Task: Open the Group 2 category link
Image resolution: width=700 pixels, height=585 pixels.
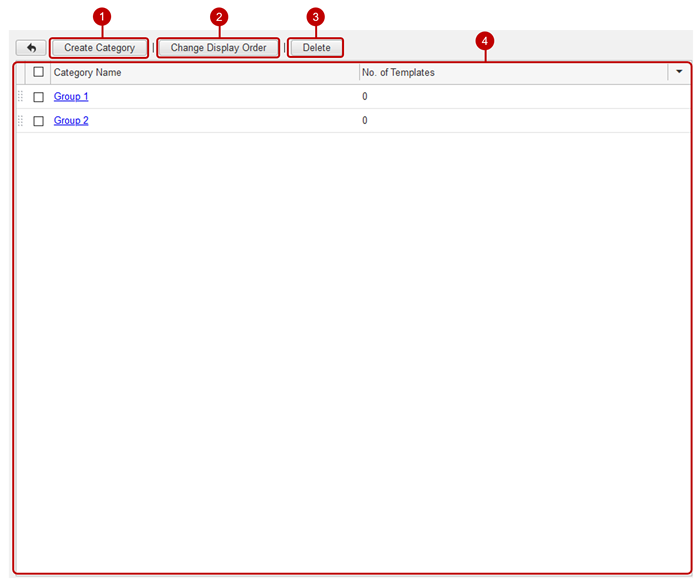Action: pos(71,121)
